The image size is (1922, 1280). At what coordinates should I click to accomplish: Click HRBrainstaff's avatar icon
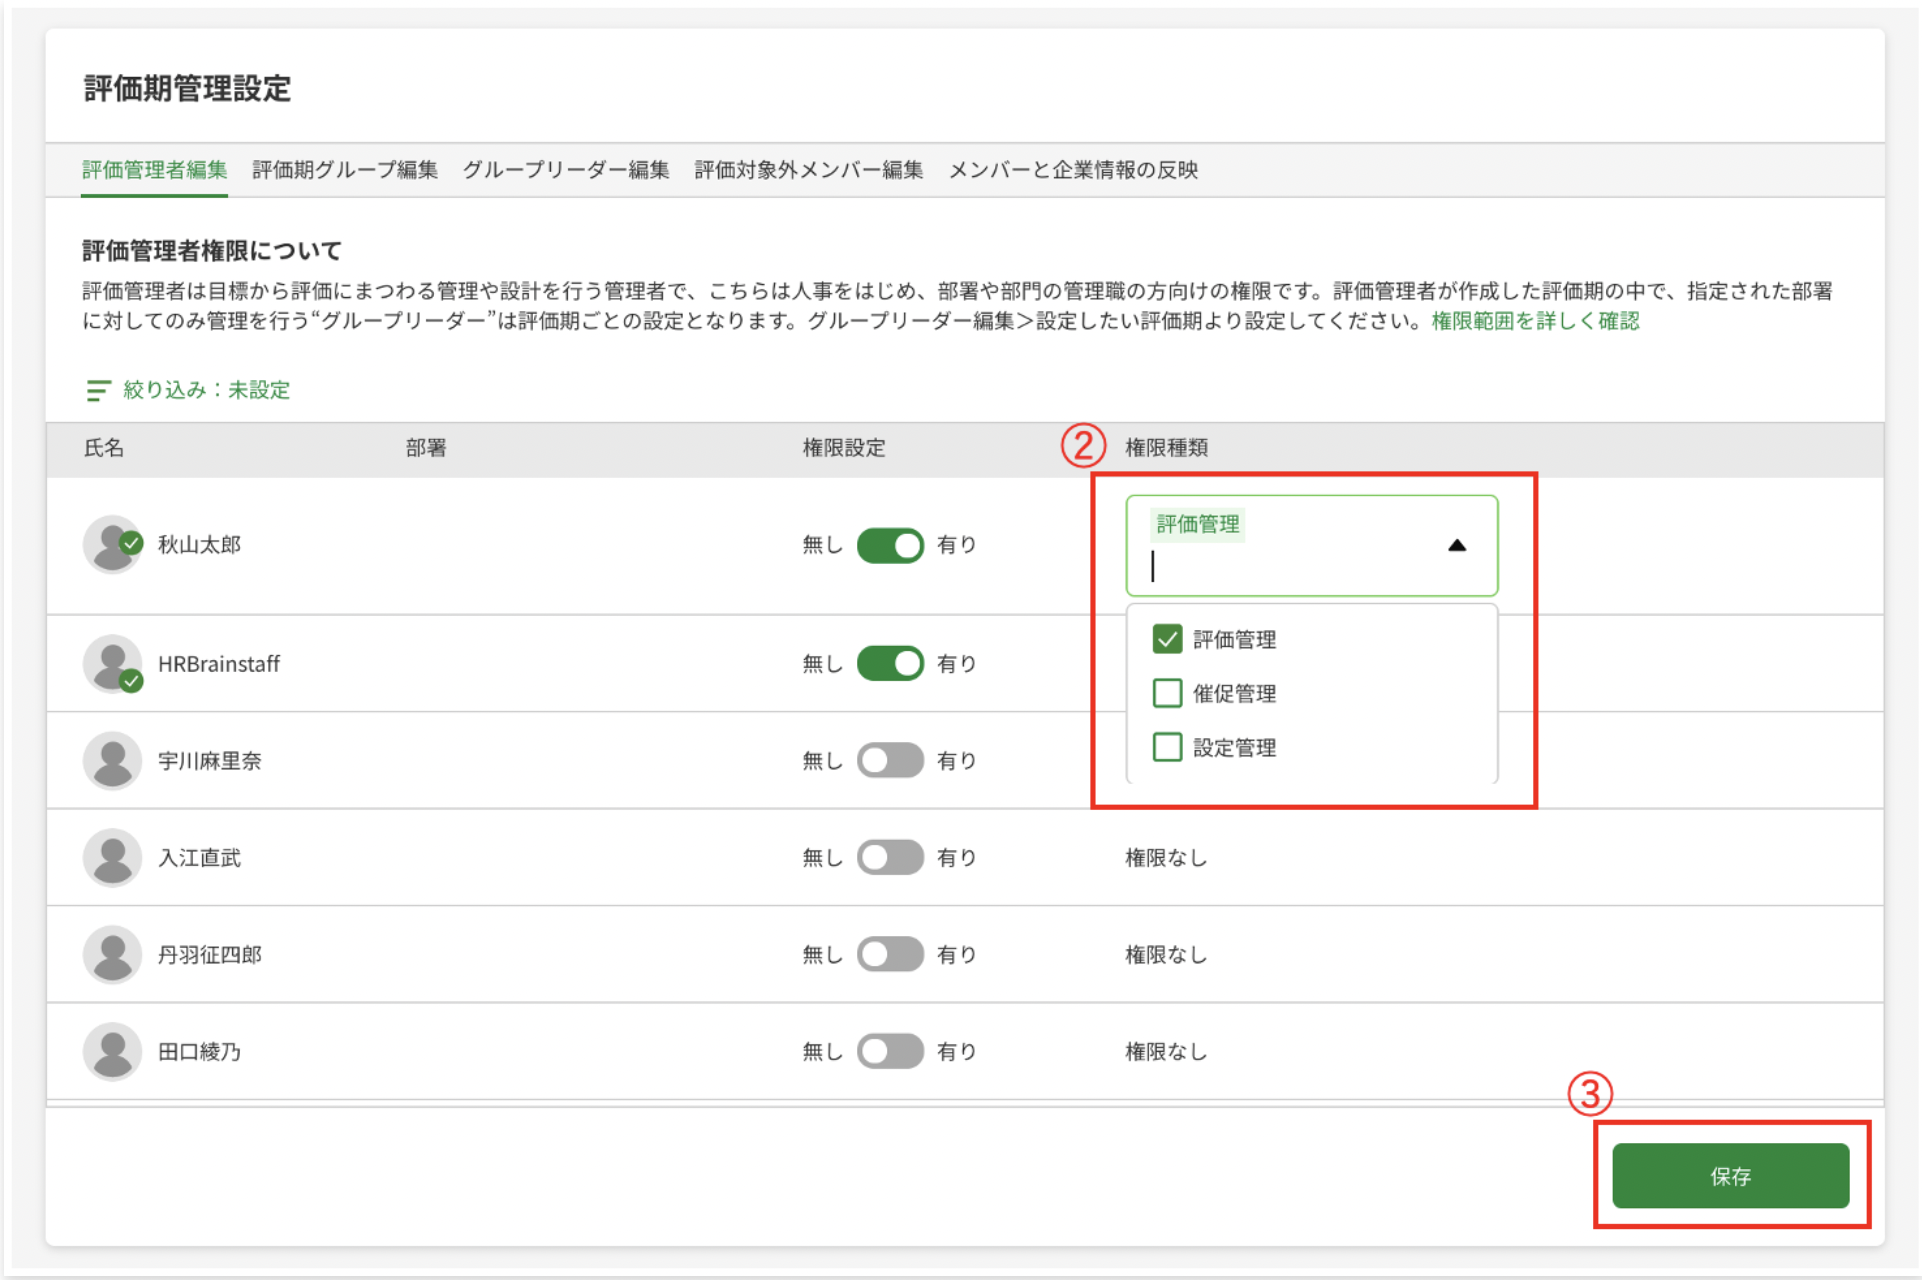112,664
